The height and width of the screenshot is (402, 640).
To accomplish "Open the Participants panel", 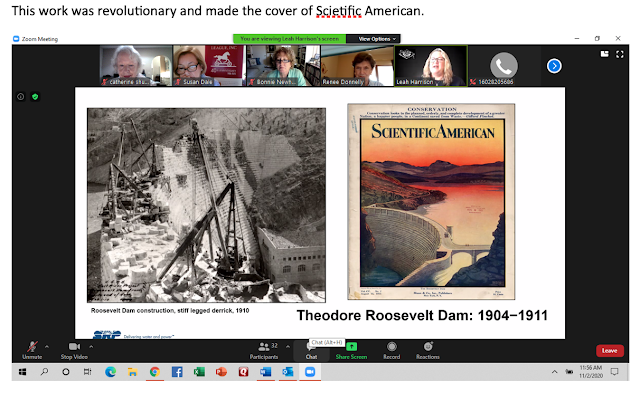I will (264, 350).
